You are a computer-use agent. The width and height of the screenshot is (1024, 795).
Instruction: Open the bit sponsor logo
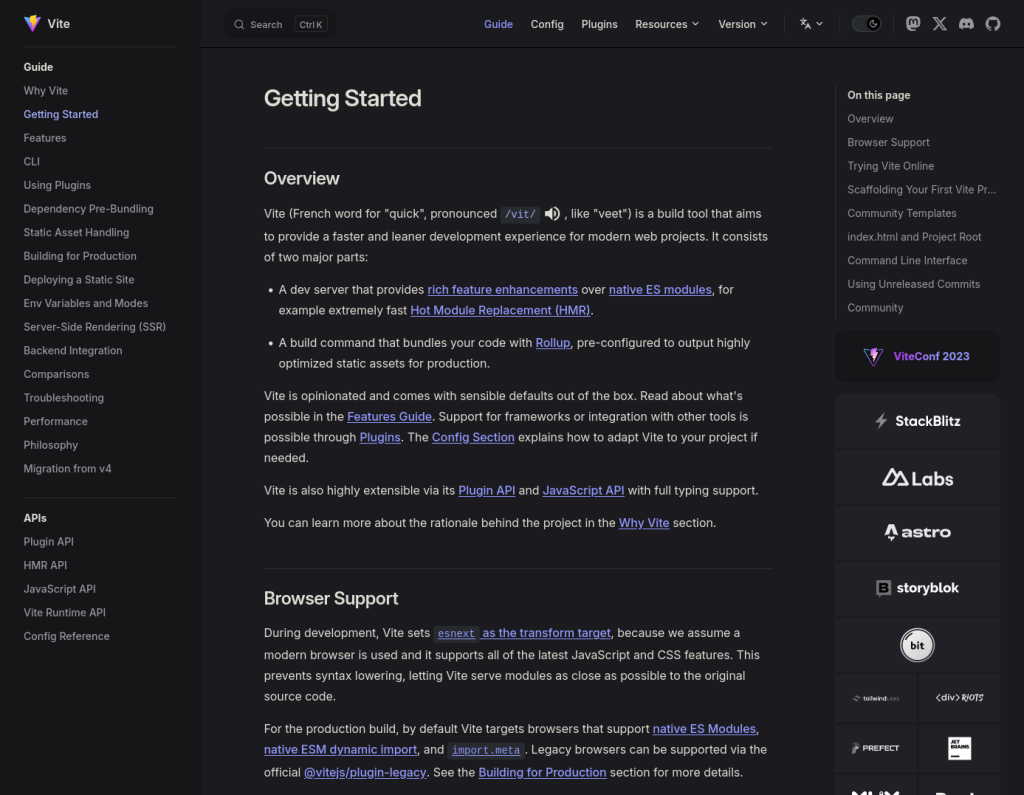point(918,645)
